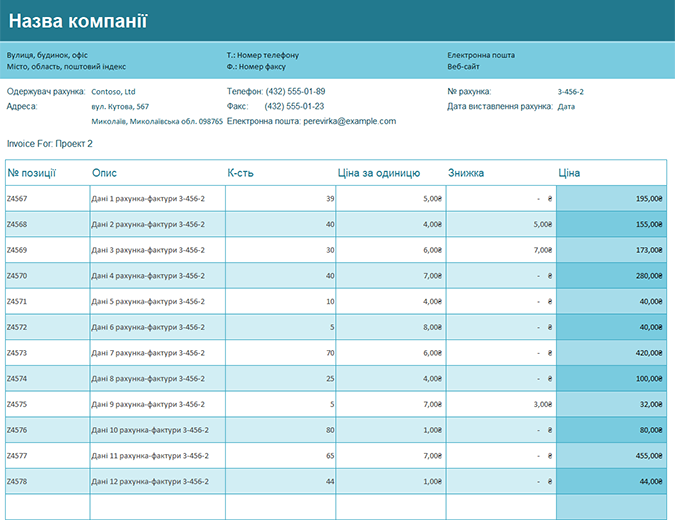This screenshot has height=520, width=675.
Task: Select item number cell Z4573
Action: [47, 353]
